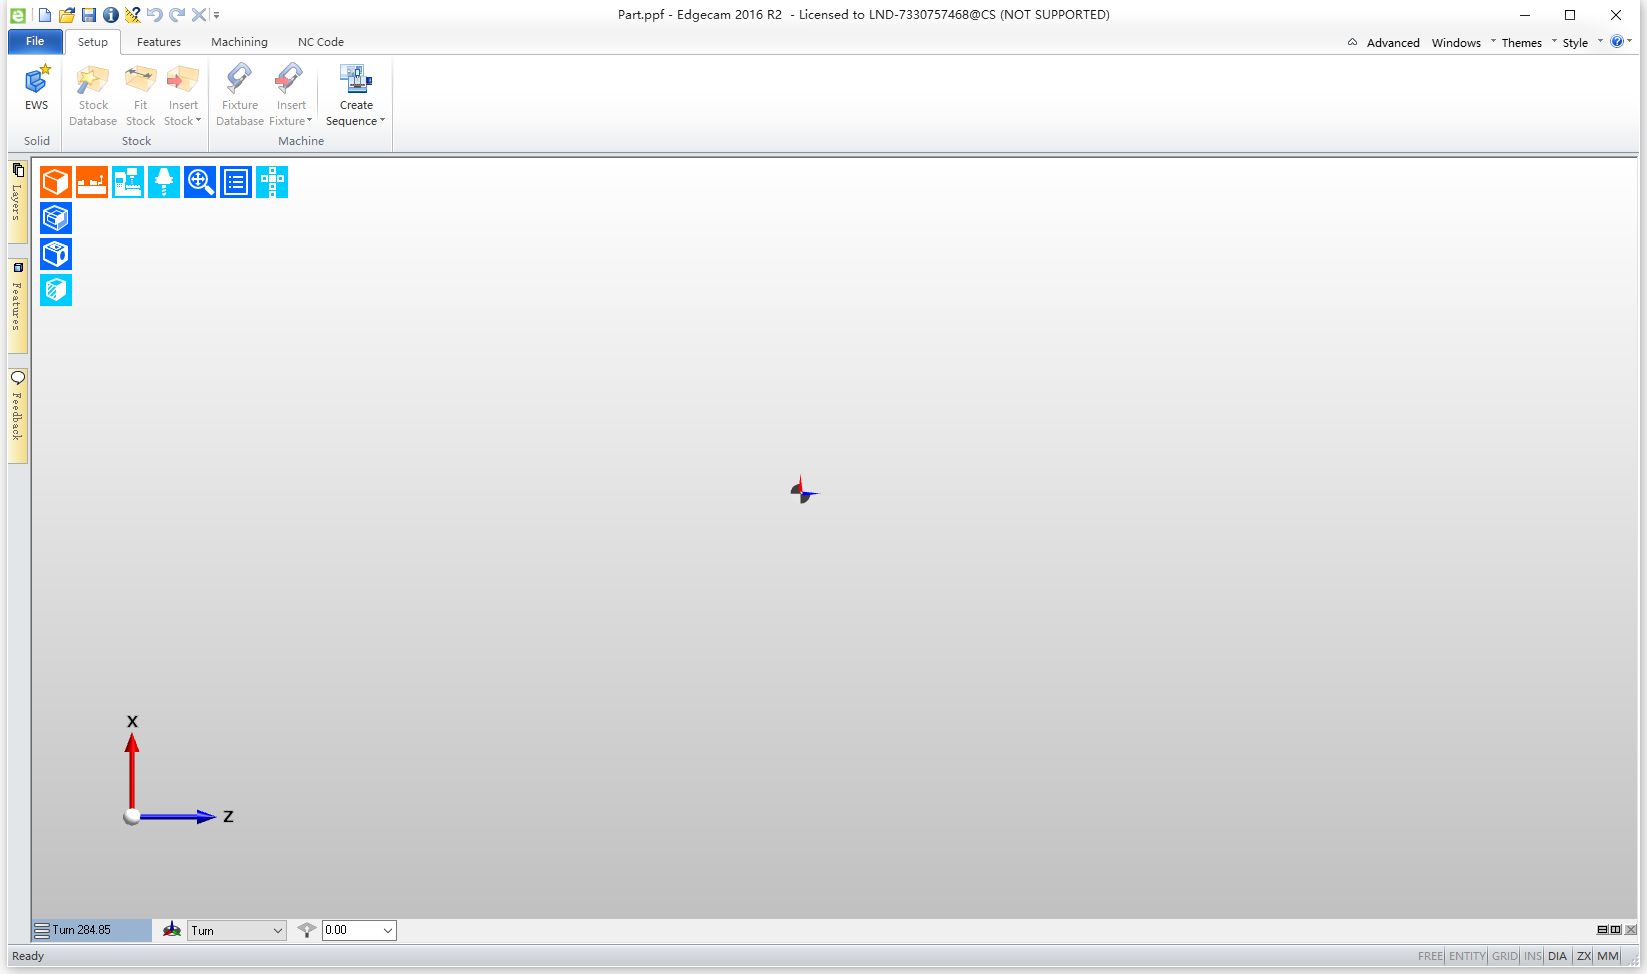The width and height of the screenshot is (1647, 974).
Task: Click the cyan shaded cube render icon
Action: (56, 290)
